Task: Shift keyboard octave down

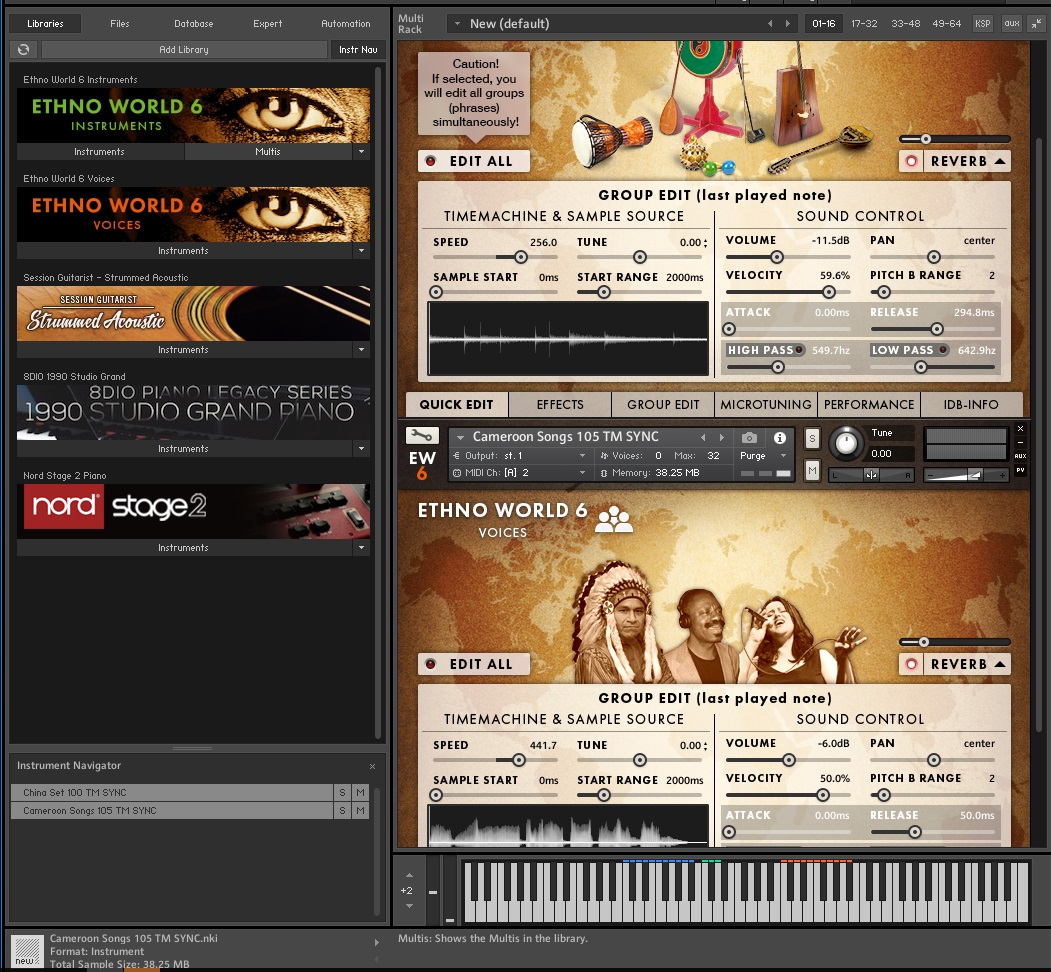Action: (410, 906)
